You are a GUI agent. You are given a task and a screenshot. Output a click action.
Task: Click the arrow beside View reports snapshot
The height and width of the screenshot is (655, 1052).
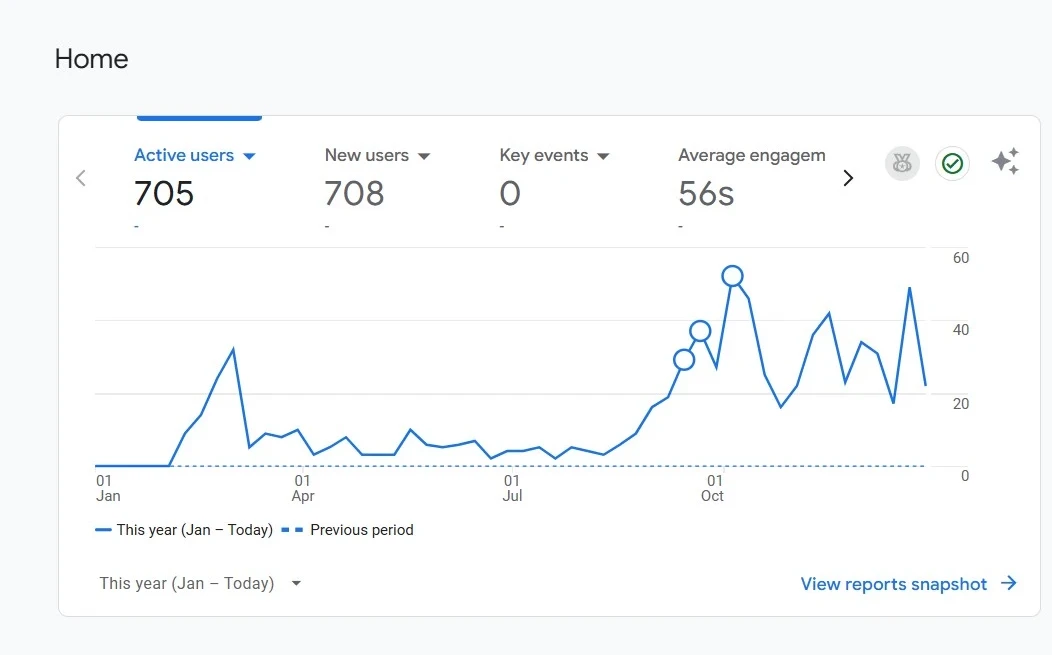1009,583
